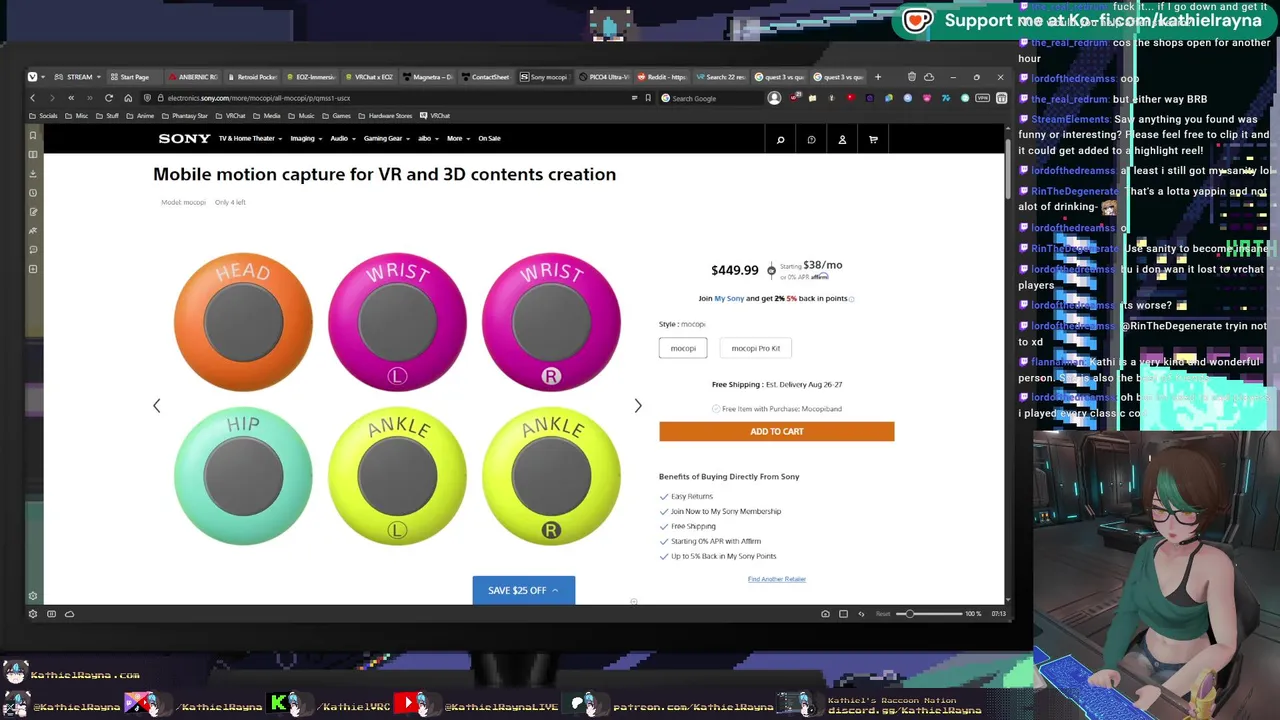Screen dimensions: 1280x720
Task: Click the ADD TO CART button
Action: (777, 431)
